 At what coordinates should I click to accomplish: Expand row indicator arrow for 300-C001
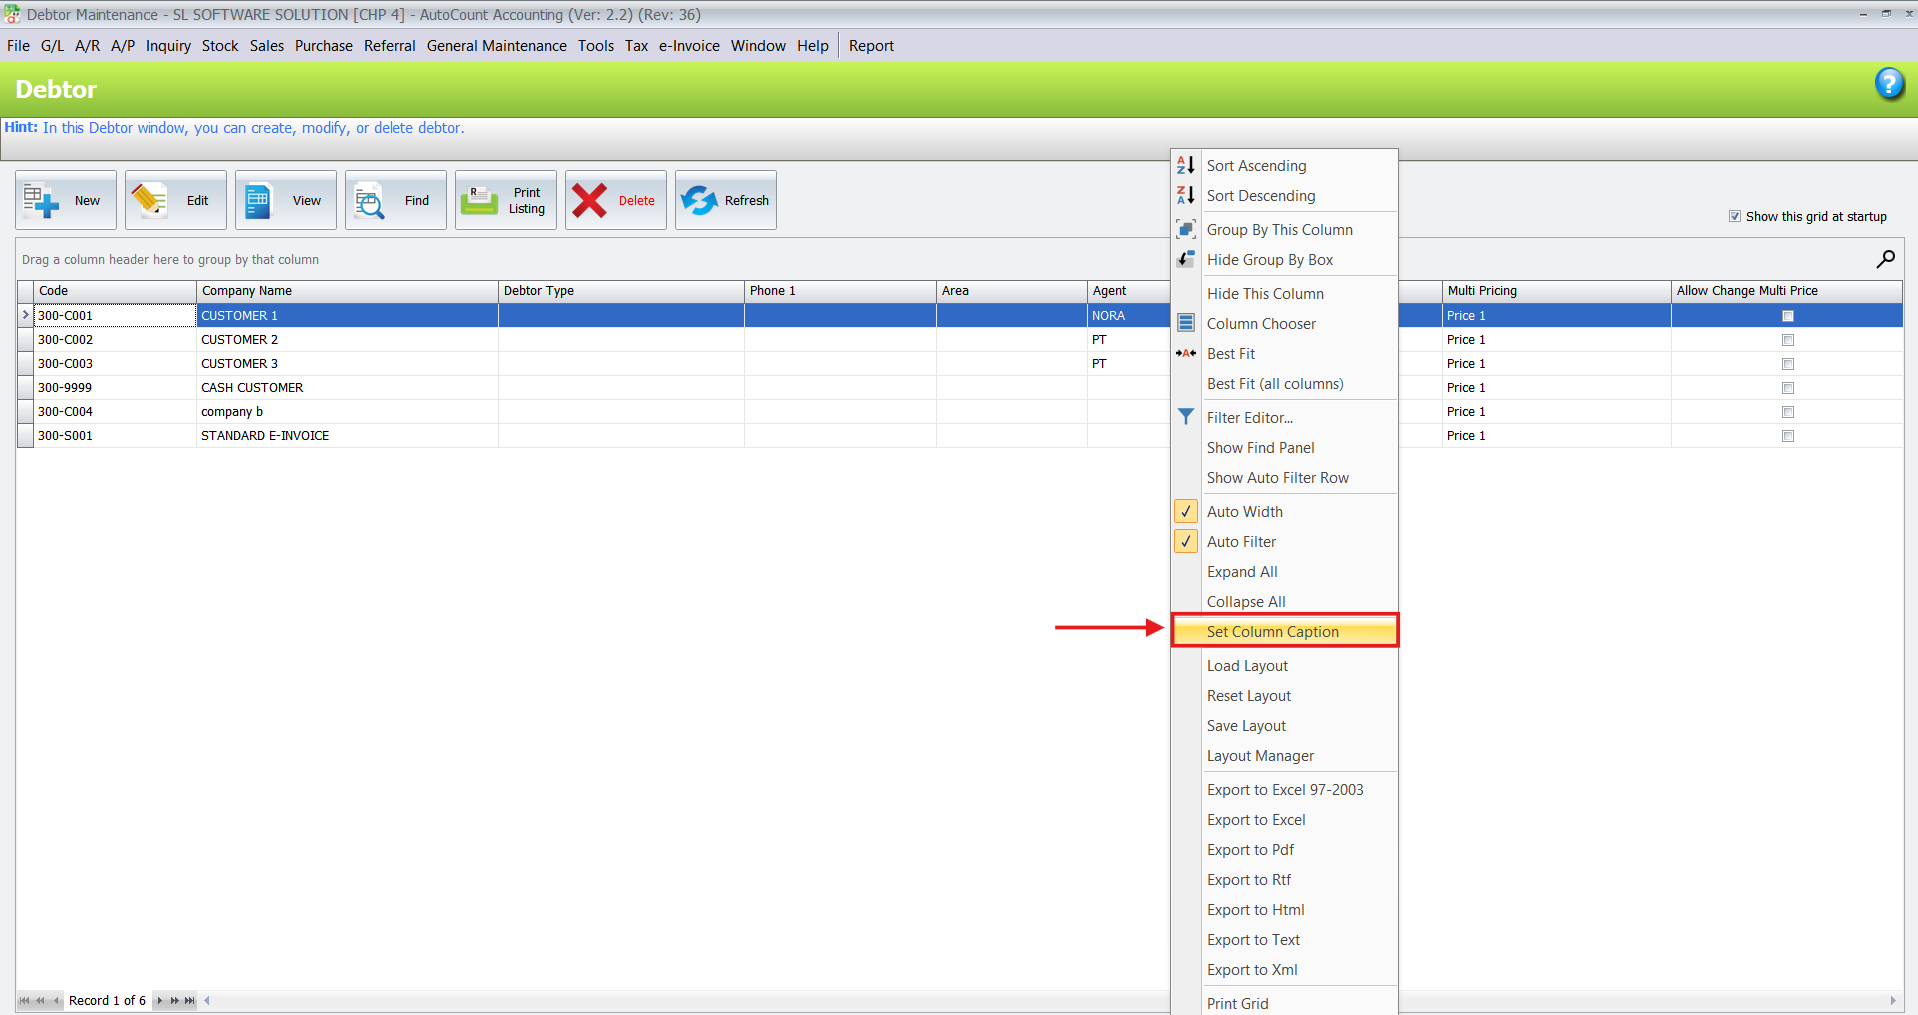tap(25, 315)
